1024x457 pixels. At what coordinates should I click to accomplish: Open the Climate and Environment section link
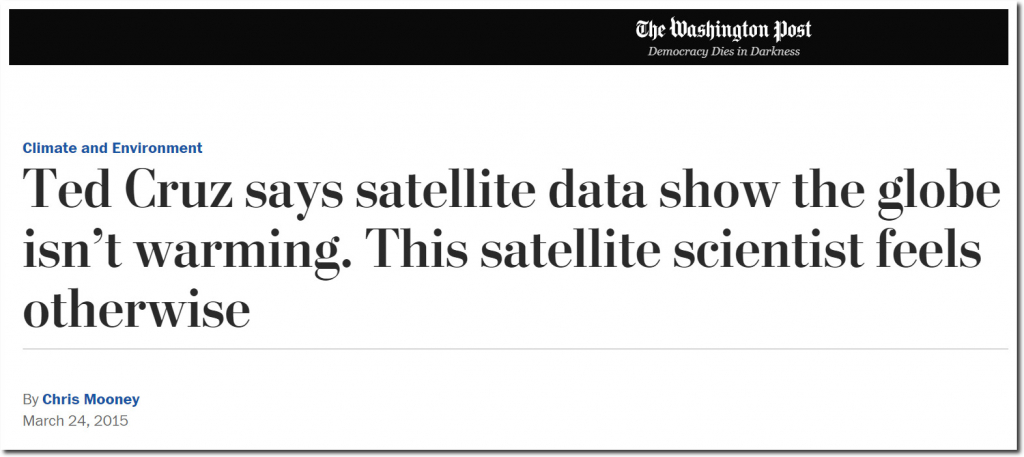click(112, 148)
